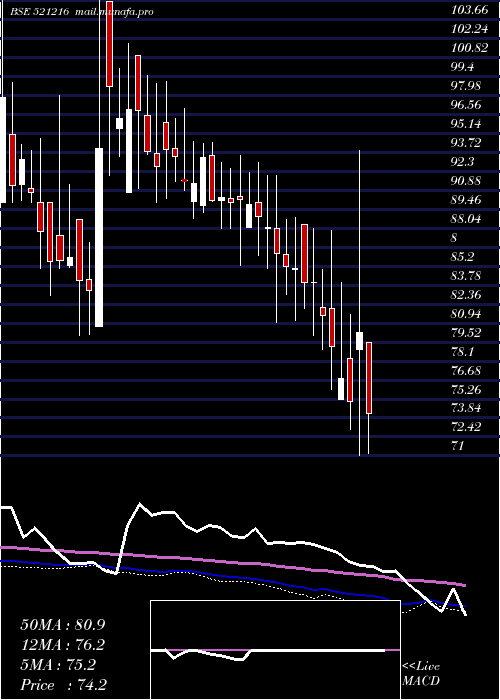Click the 12MA : 76.2 readout
500x700 pixels.
63,645
